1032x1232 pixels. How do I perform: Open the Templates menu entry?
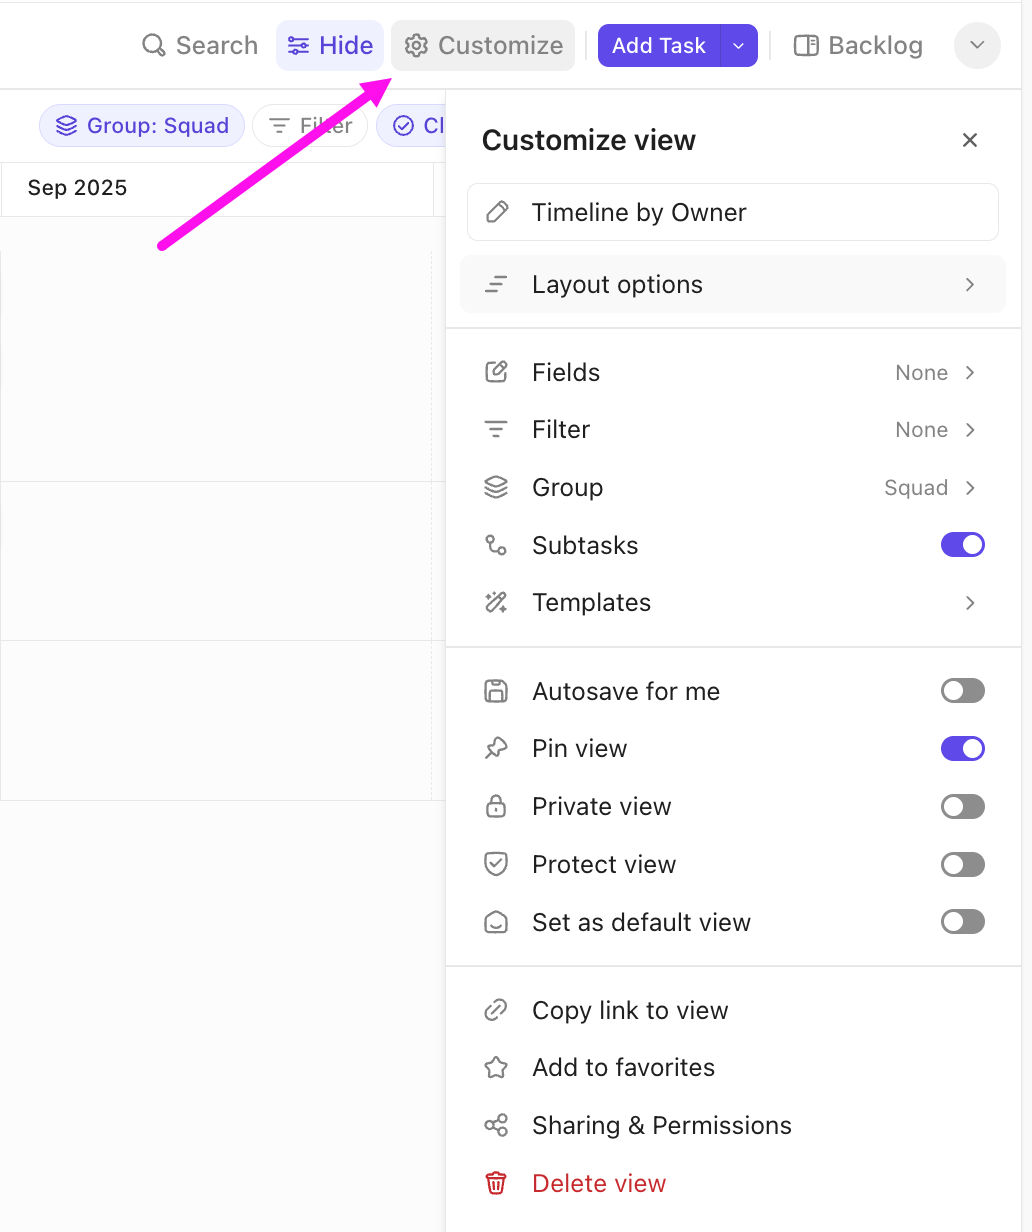(x=732, y=603)
